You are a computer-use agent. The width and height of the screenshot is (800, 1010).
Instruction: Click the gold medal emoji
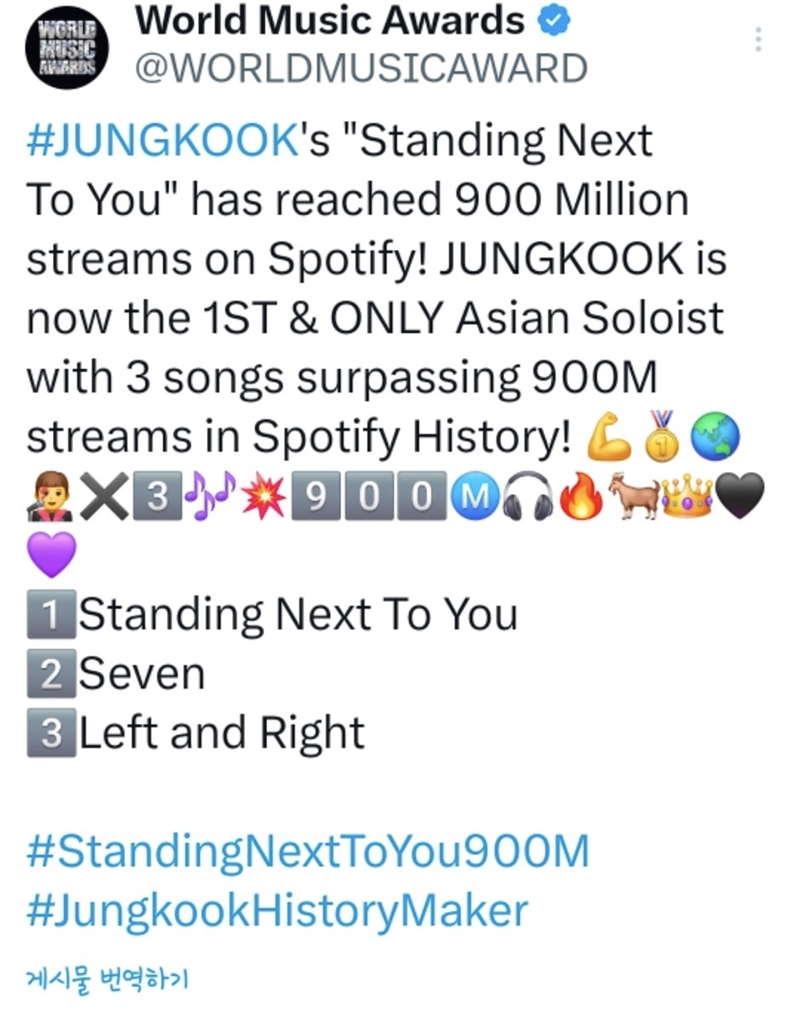662,436
